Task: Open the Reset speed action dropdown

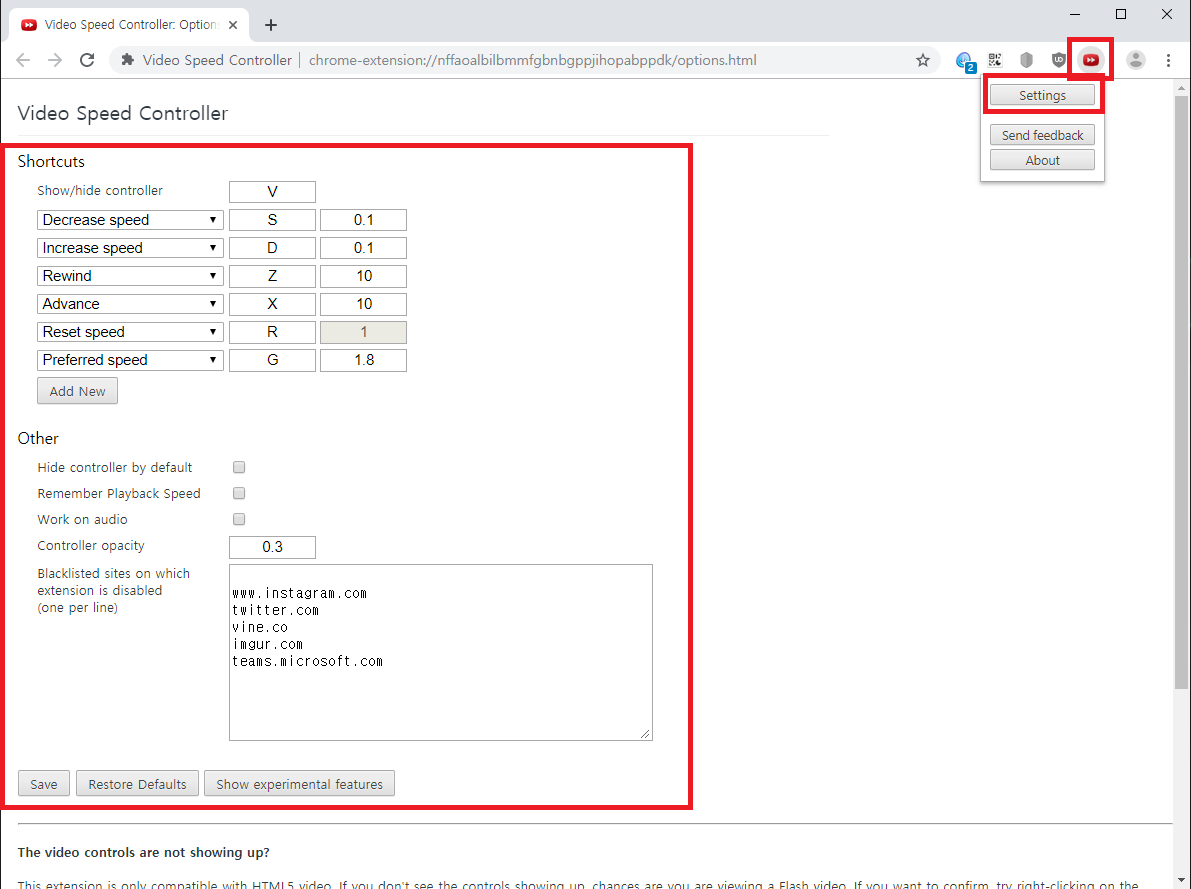Action: tap(130, 332)
